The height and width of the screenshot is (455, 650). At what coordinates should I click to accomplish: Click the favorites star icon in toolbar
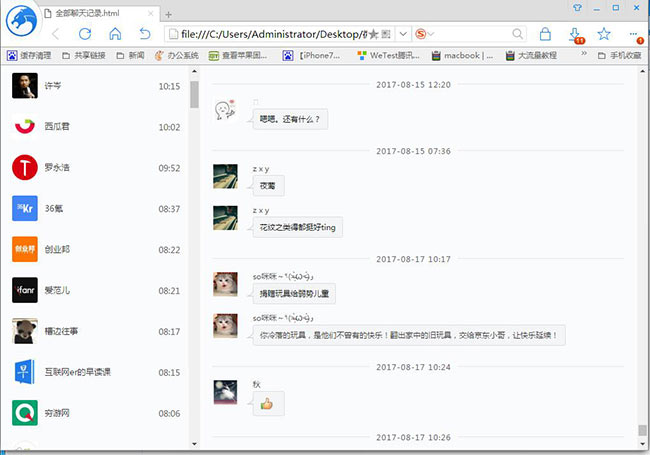(x=604, y=34)
